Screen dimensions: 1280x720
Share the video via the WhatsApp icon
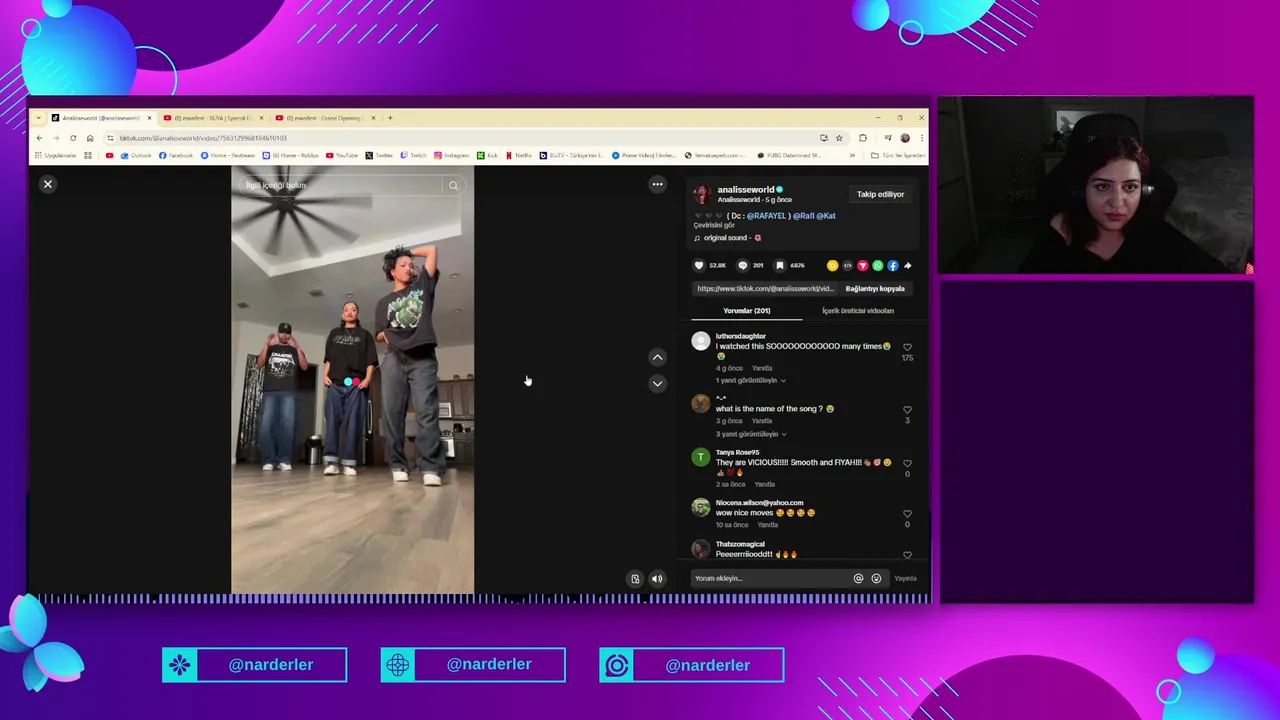877,265
